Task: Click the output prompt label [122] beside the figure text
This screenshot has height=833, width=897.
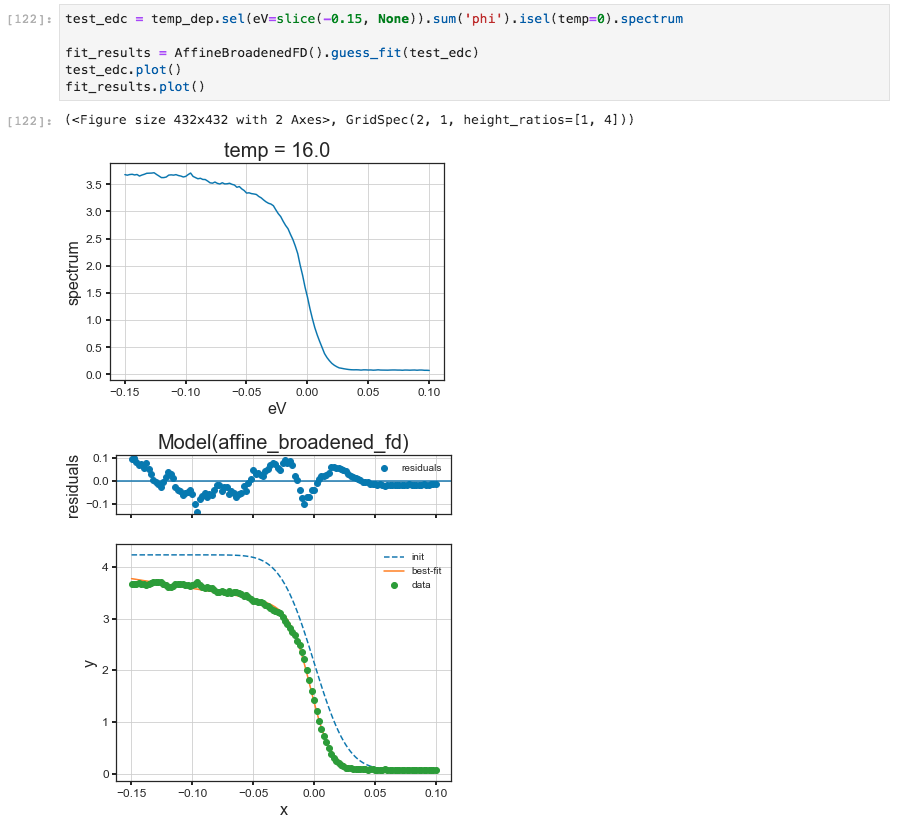Action: click(x=30, y=121)
